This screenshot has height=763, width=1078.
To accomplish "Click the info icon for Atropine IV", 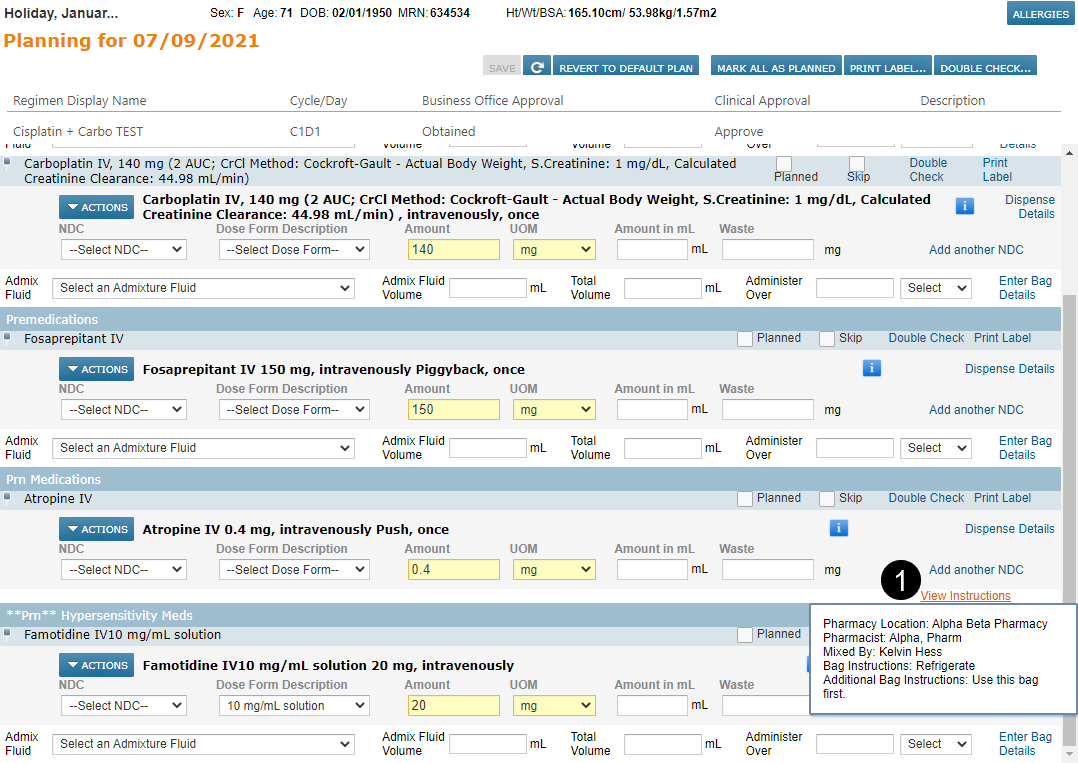I will 838,528.
